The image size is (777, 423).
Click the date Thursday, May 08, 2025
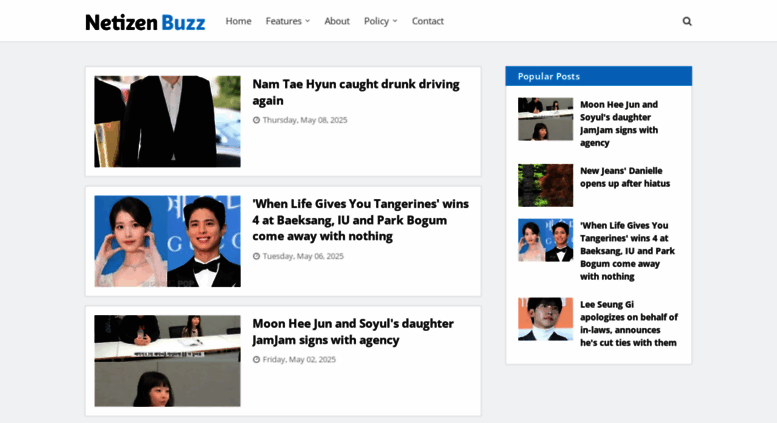305,120
